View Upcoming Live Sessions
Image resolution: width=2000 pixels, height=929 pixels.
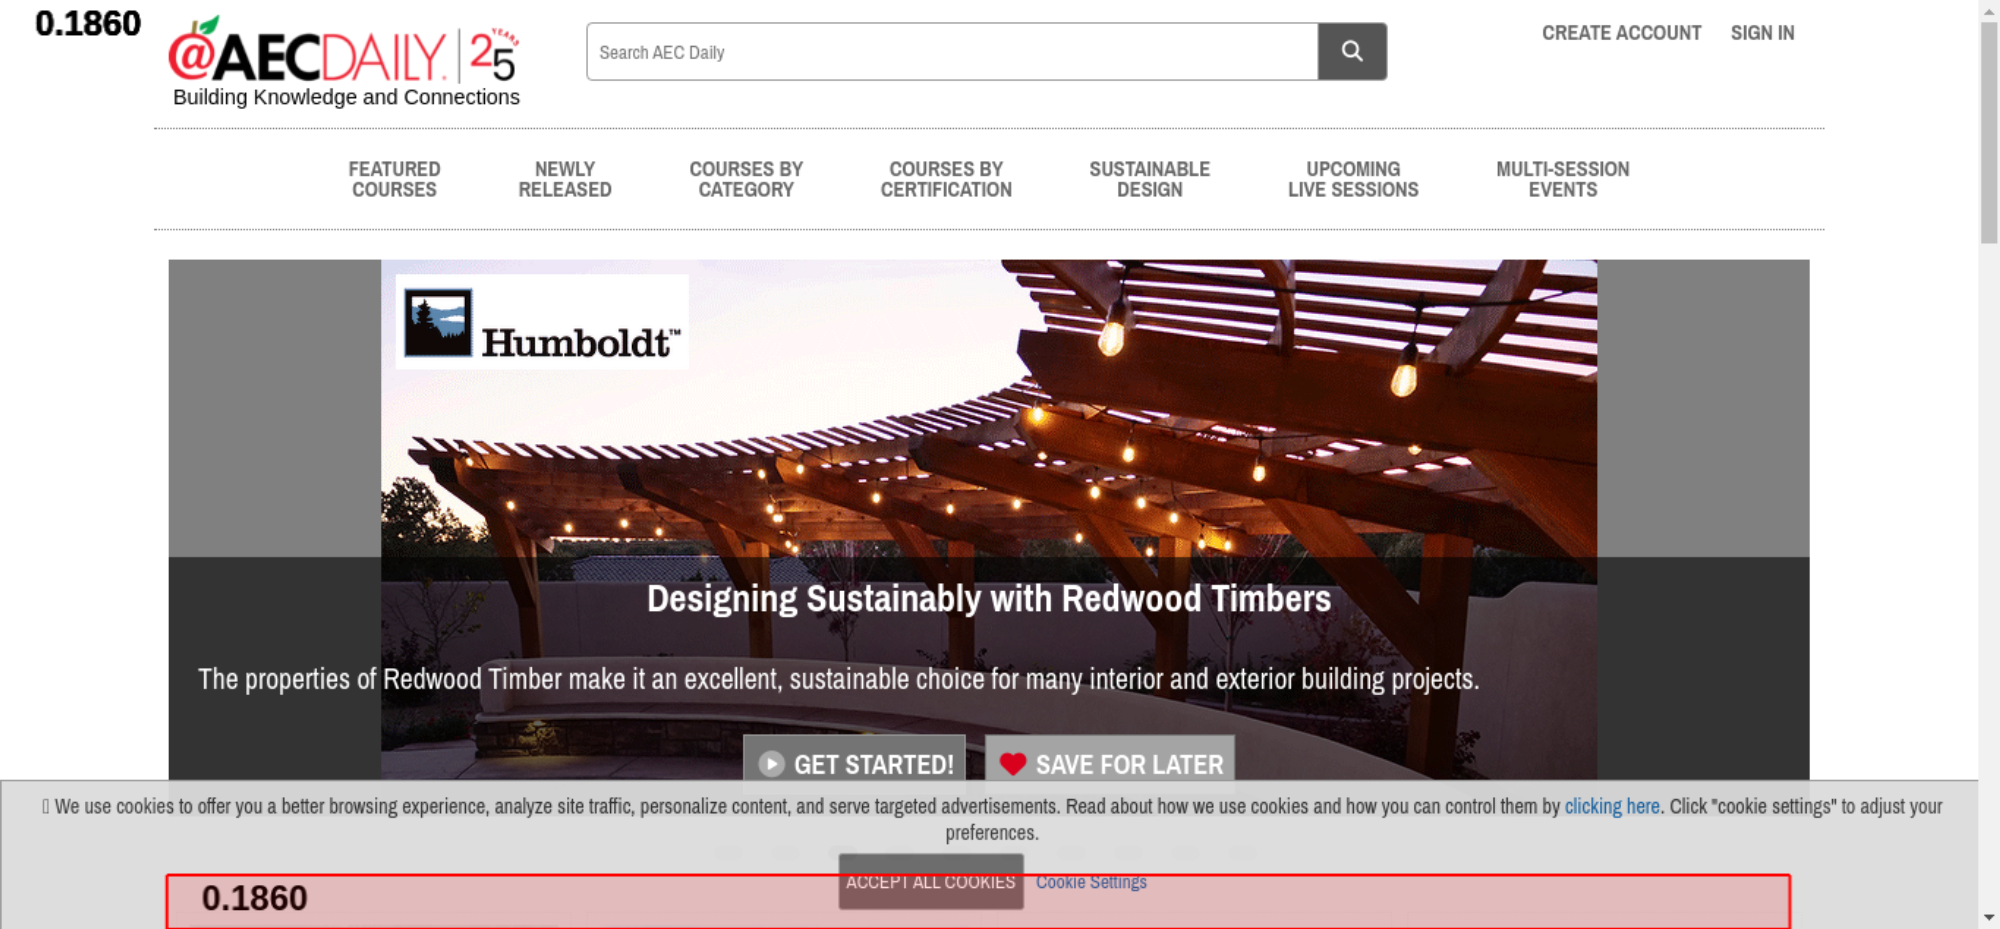pyautogui.click(x=1352, y=180)
